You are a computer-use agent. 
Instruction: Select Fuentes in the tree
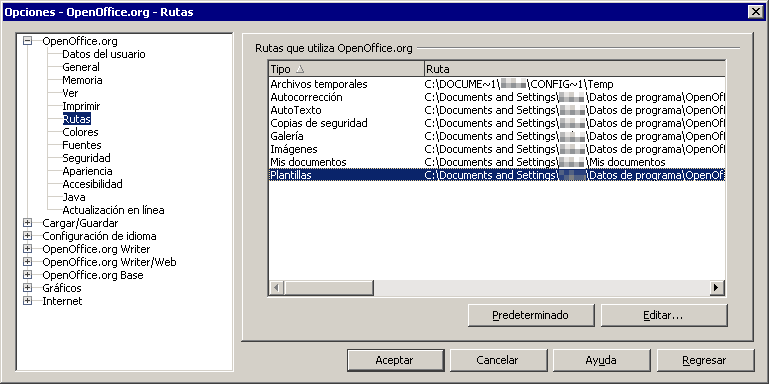pos(81,145)
